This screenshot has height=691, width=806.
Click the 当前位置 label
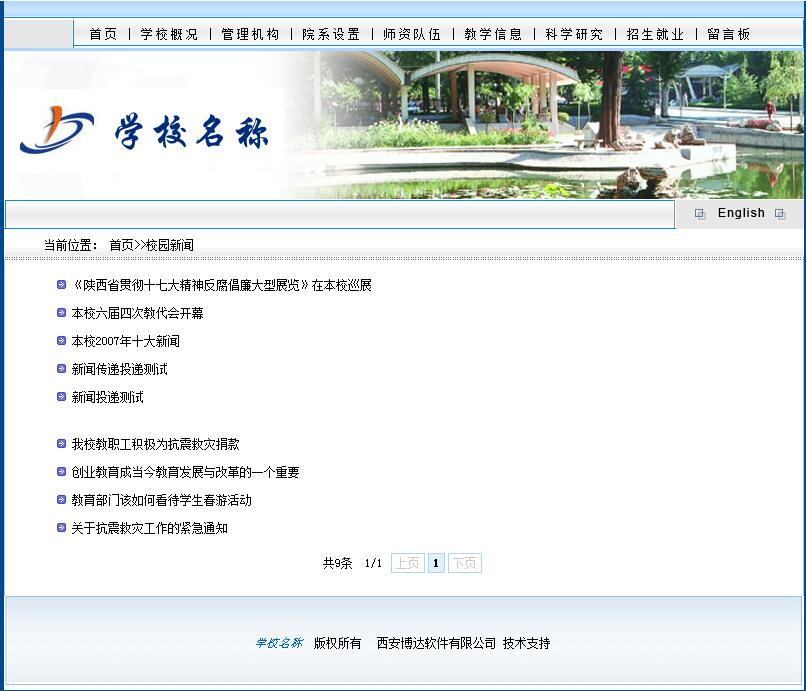point(70,245)
